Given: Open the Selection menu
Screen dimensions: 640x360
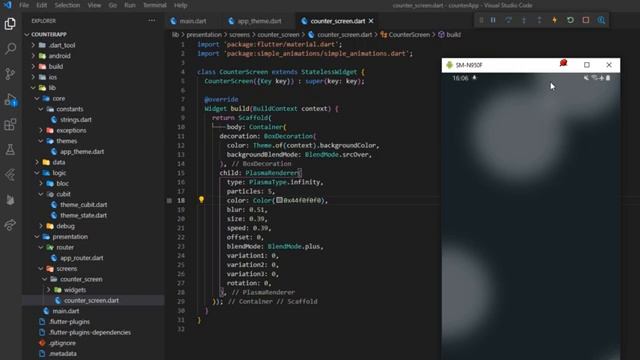Looking at the screenshot, I should [x=67, y=5].
